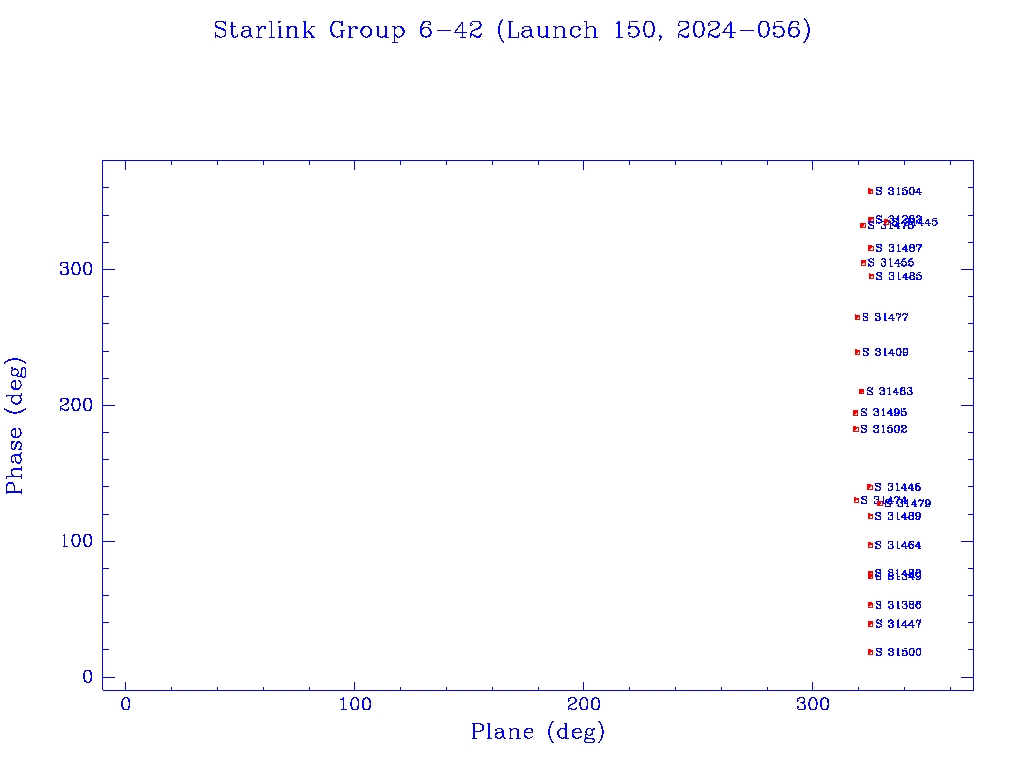Select the 'S 31500' satellite label
This screenshot has height=768, width=1024.
click(x=898, y=652)
